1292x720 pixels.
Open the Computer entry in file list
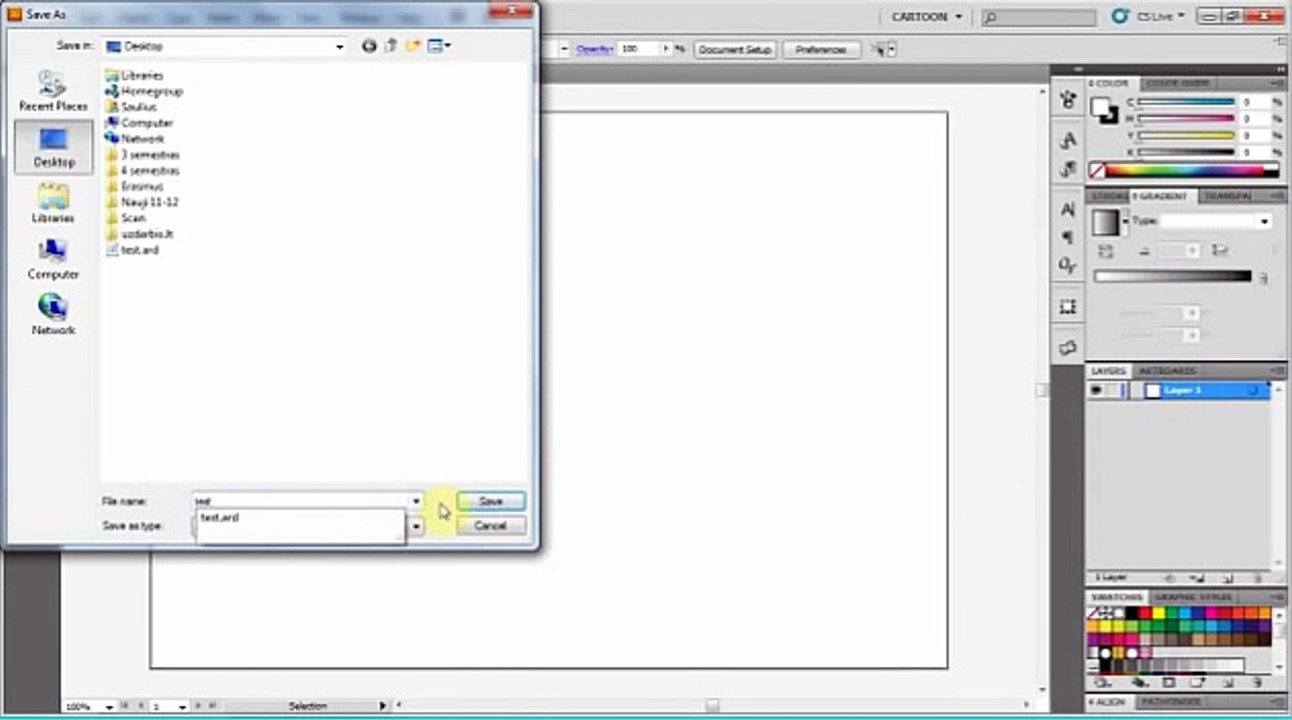click(x=138, y=123)
